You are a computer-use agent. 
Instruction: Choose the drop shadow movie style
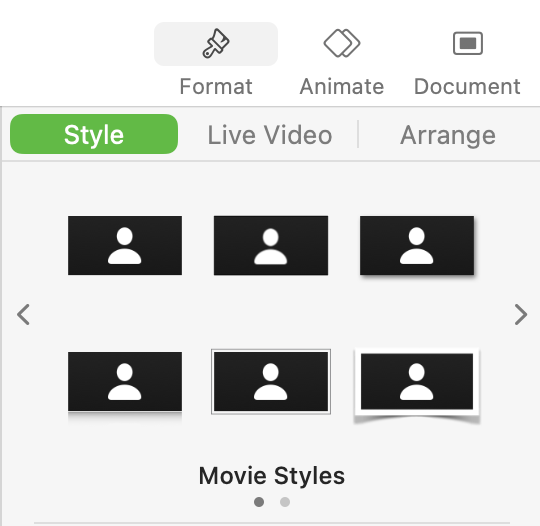pos(417,246)
